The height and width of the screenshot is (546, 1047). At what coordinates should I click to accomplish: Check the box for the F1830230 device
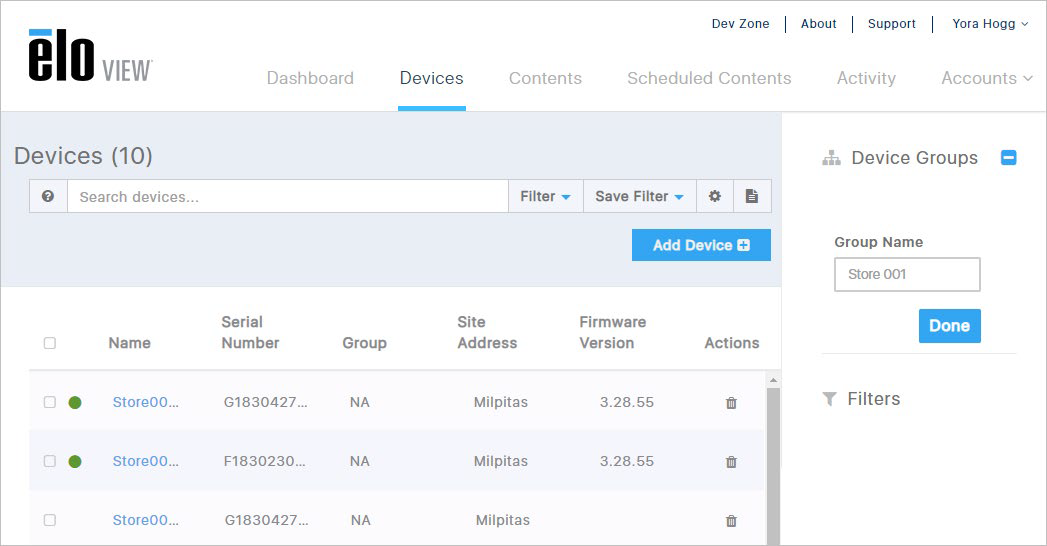(x=49, y=461)
